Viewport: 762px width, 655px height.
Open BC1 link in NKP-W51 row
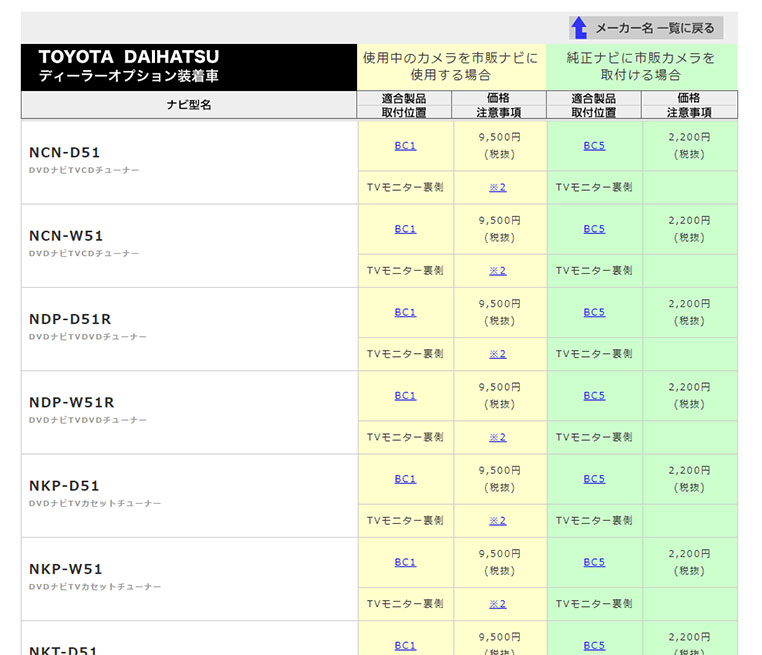click(405, 562)
